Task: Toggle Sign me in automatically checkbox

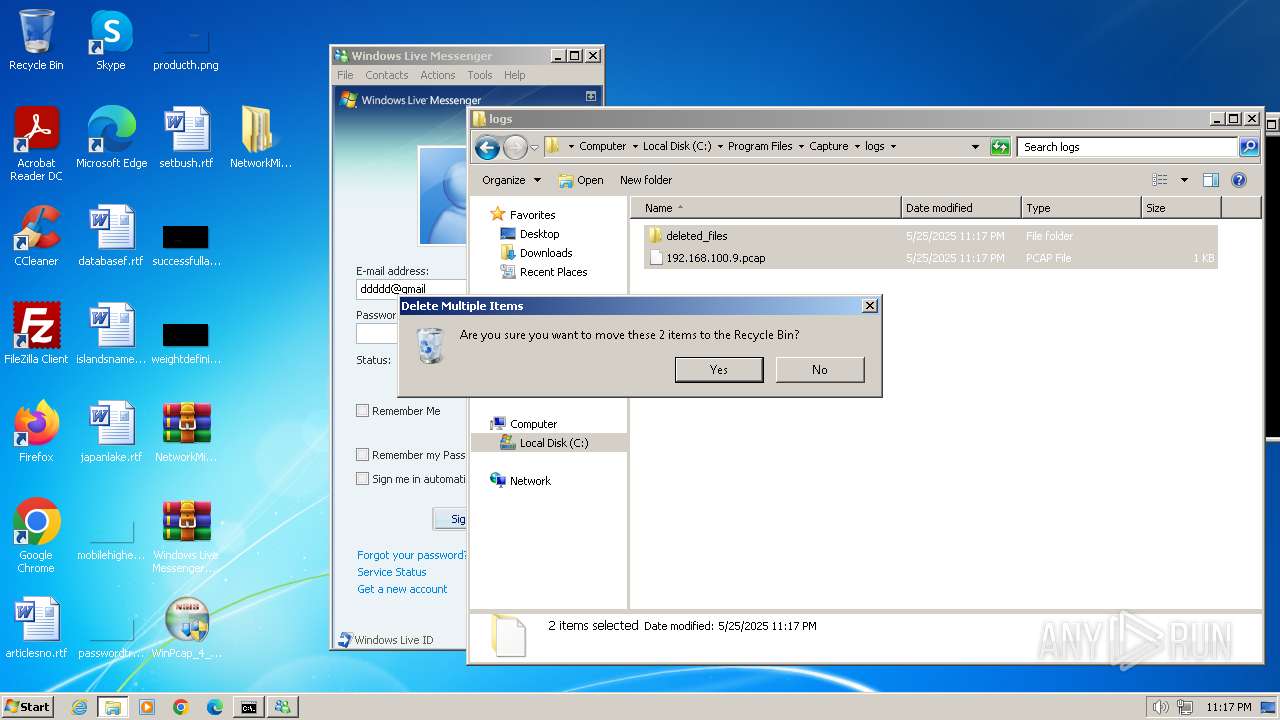Action: click(363, 479)
